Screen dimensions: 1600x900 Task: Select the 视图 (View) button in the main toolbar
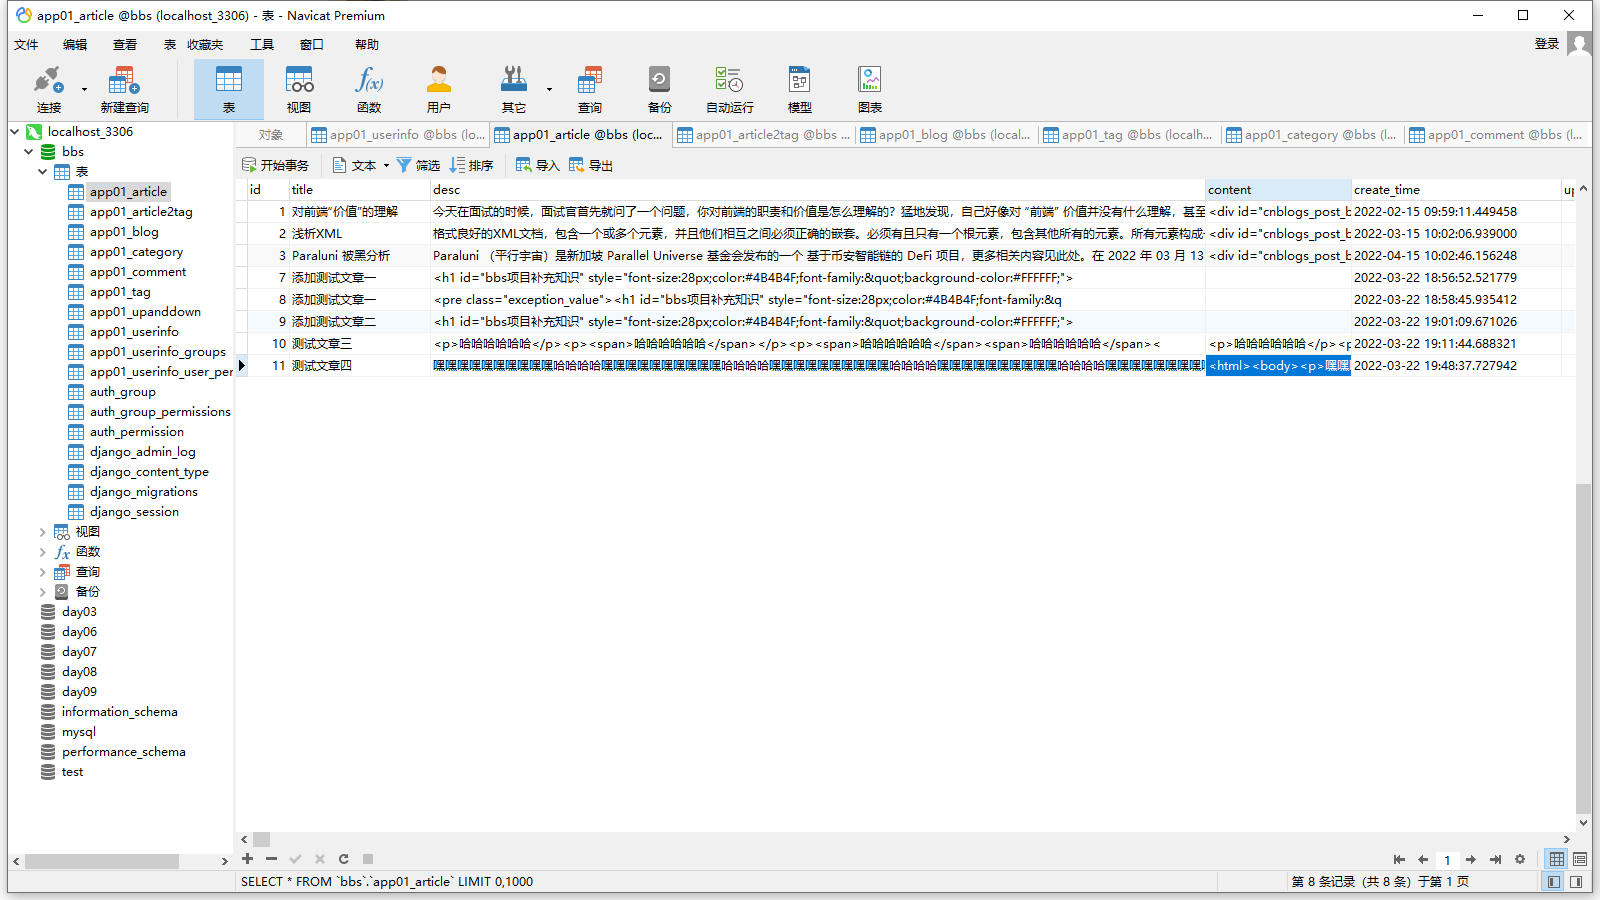tap(299, 89)
